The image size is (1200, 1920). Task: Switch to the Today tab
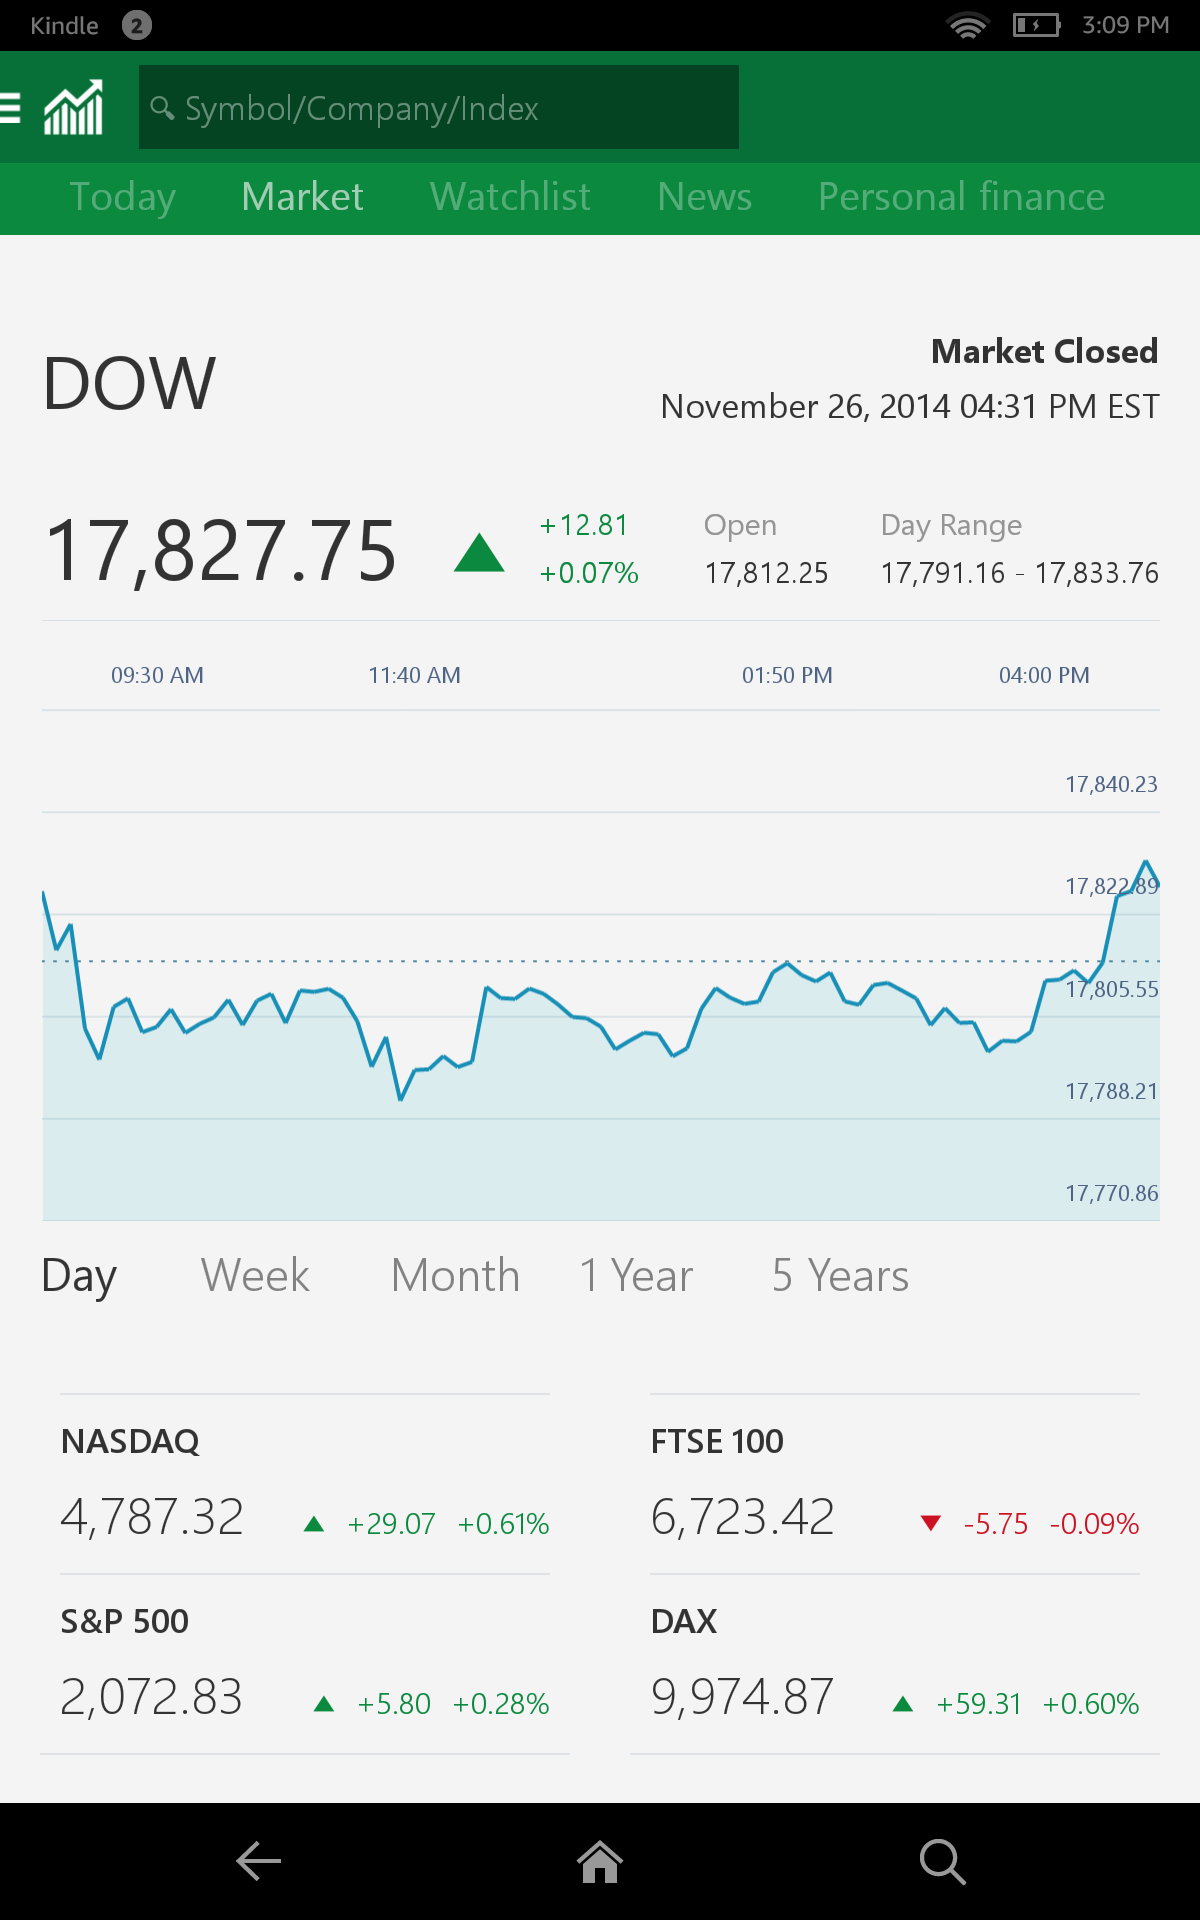coord(123,197)
